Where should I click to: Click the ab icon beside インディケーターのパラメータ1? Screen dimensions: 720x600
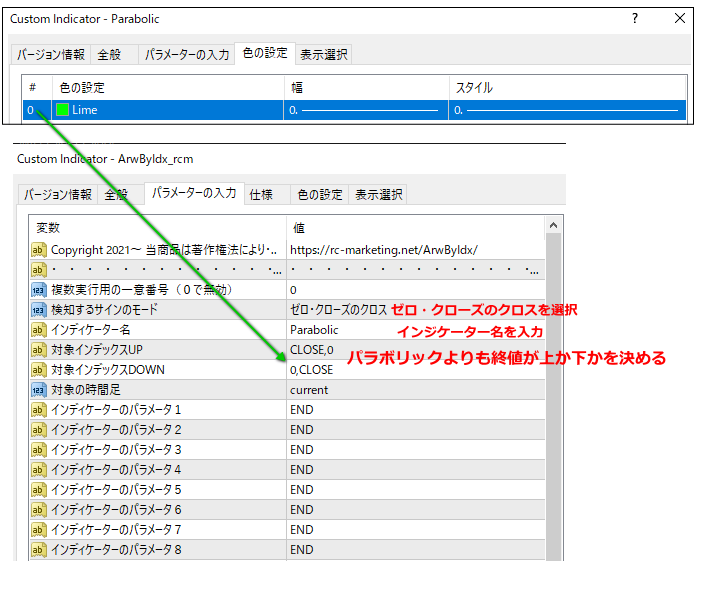[39, 409]
